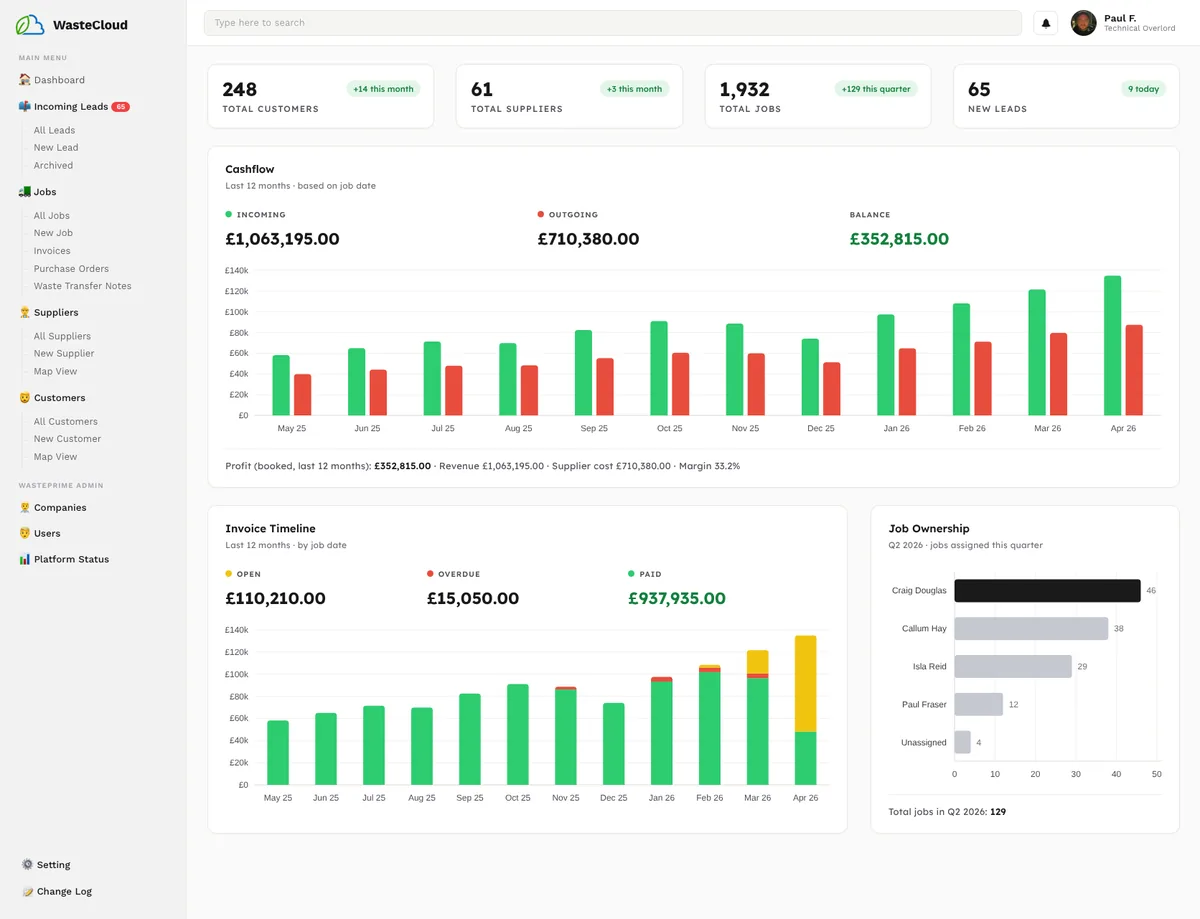
Task: Open Change Log page
Action: [x=64, y=891]
